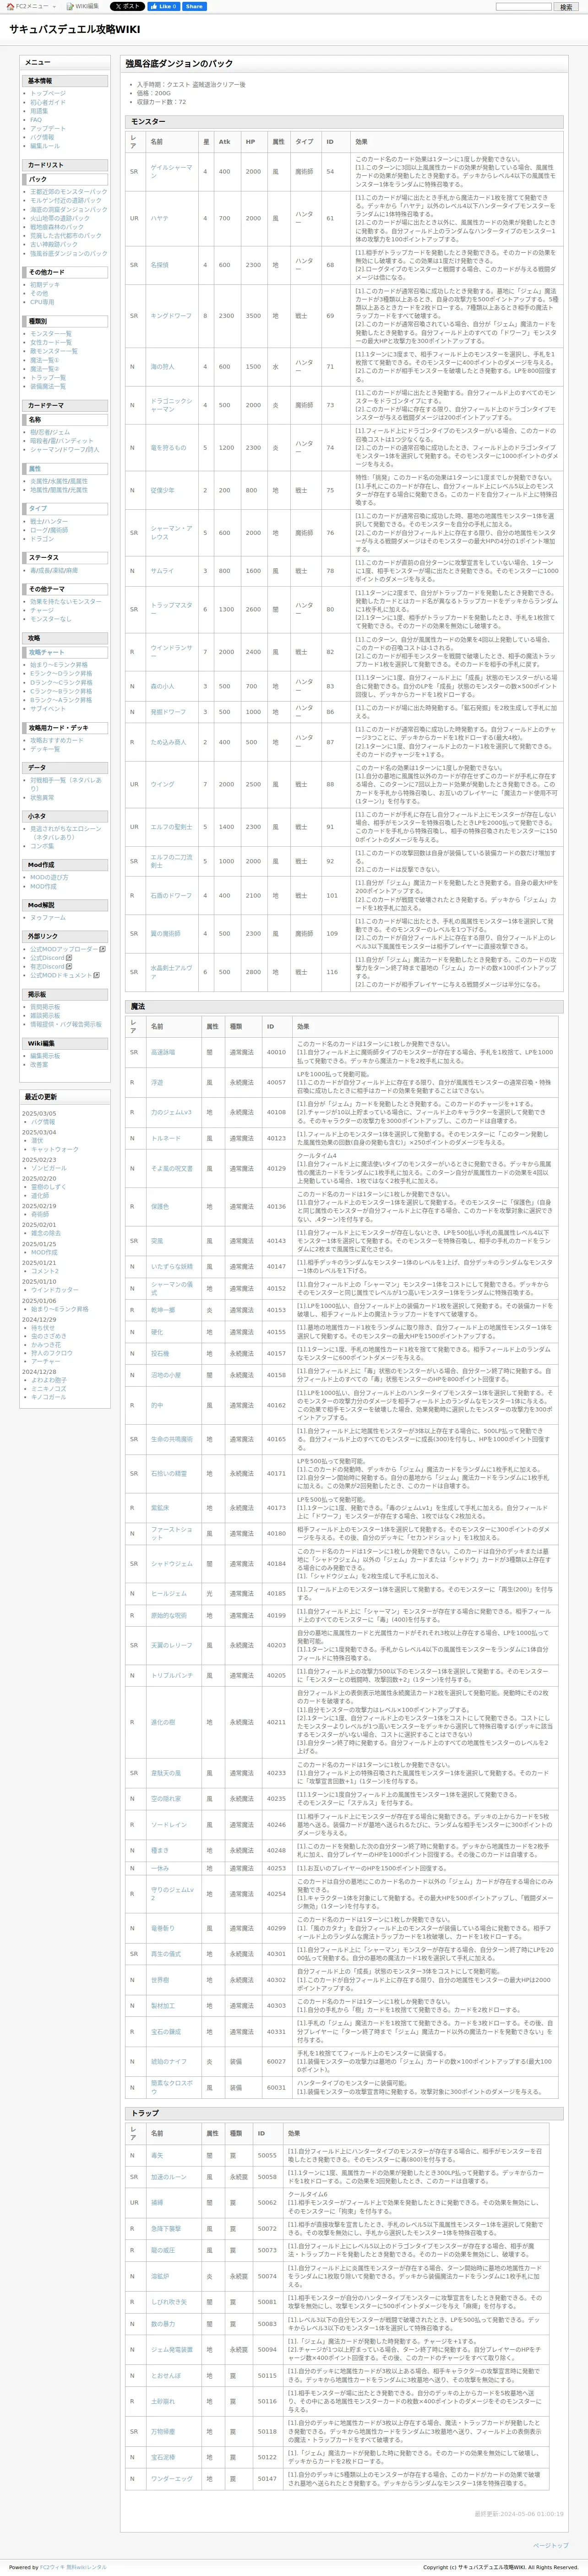Open 高速詠唱 magic card link
Viewport: 588px width, 2576px height.
[163, 1052]
